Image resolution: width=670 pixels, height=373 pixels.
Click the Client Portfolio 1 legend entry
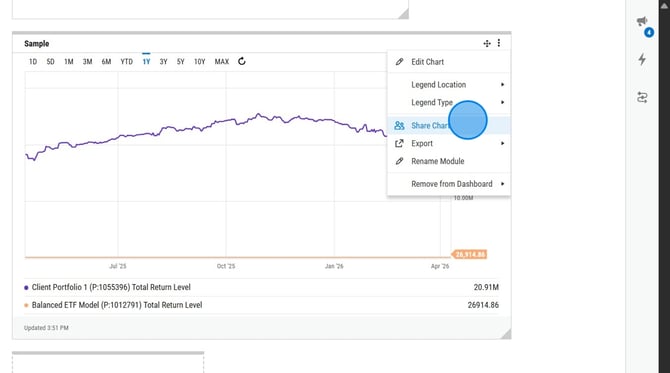pos(111,287)
